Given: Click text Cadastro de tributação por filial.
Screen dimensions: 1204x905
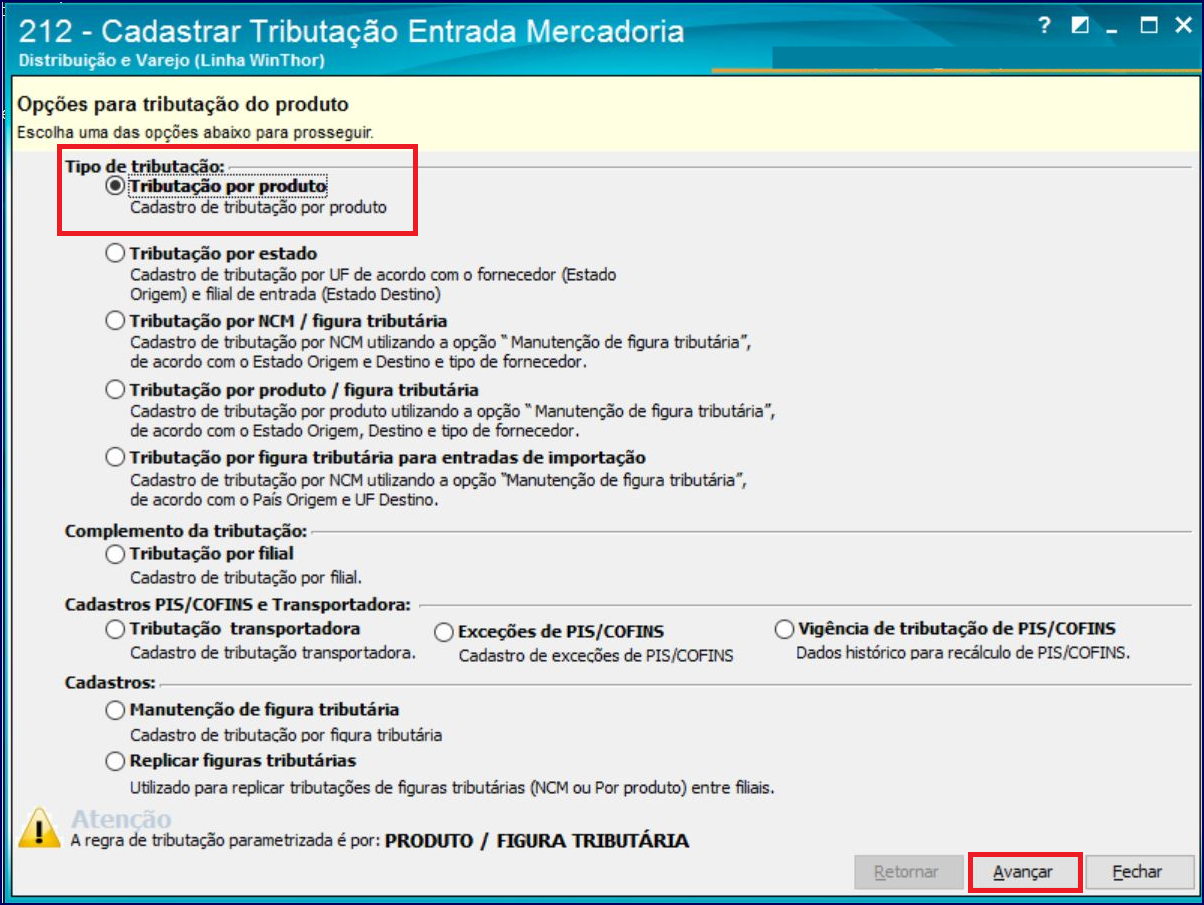Looking at the screenshot, I should [x=246, y=577].
